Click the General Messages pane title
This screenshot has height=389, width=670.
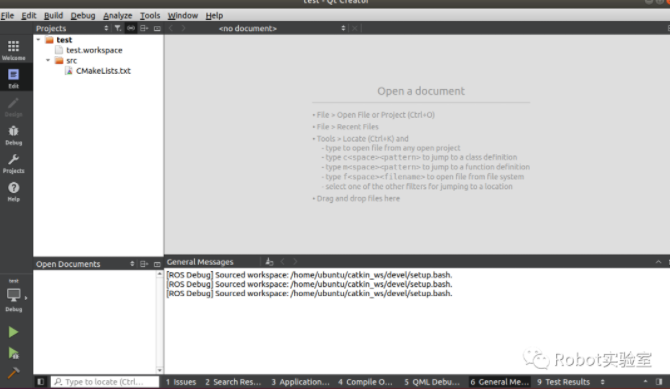200,262
